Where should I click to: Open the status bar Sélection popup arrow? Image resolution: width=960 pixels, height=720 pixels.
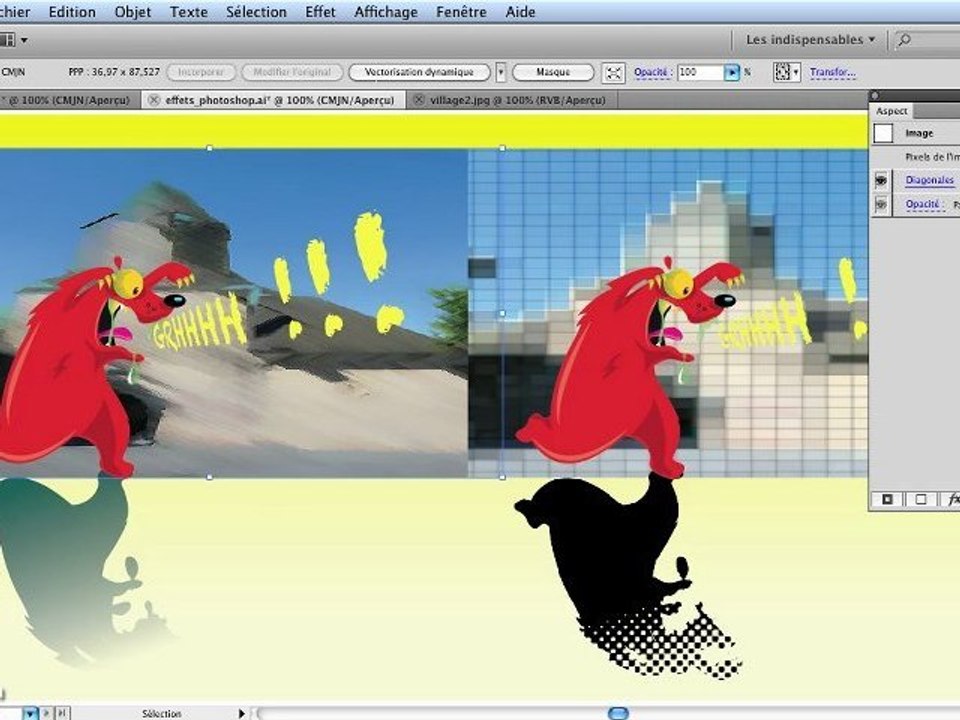click(241, 713)
